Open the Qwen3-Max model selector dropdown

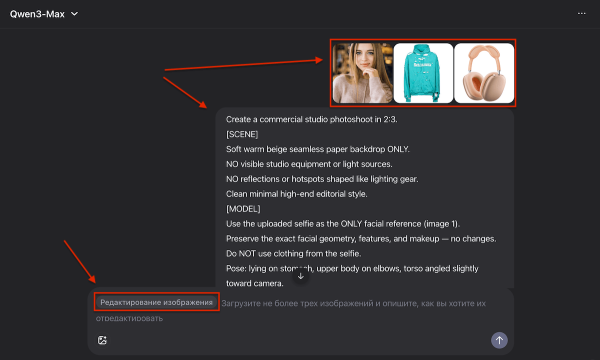coord(44,14)
